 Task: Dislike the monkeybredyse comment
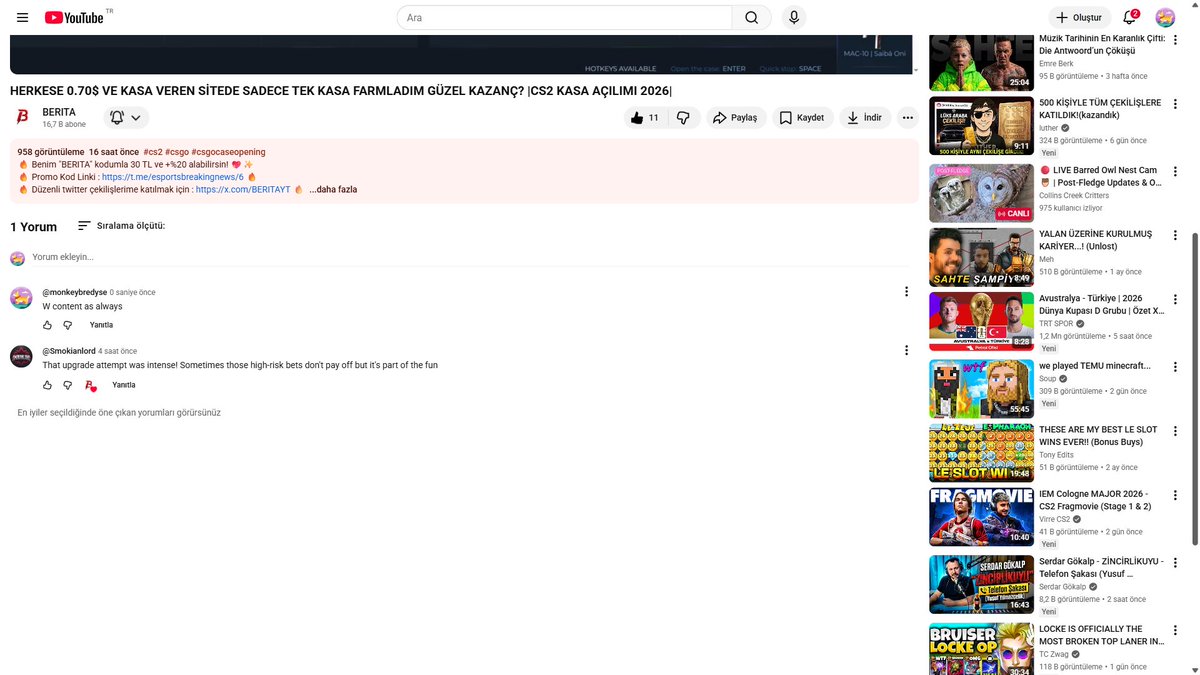click(x=68, y=325)
